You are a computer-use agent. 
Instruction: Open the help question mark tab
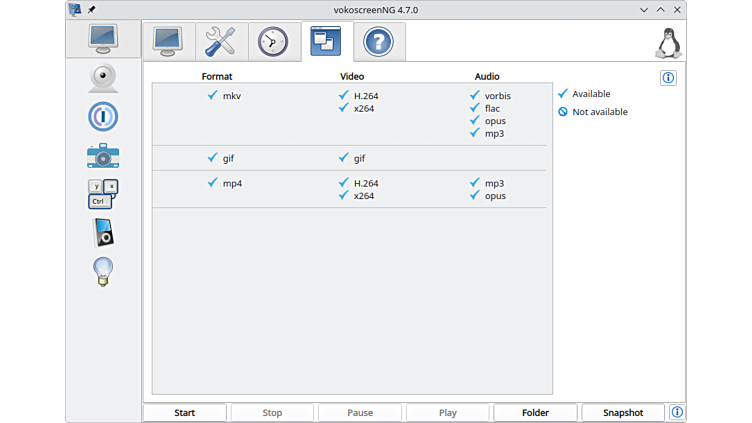(378, 41)
